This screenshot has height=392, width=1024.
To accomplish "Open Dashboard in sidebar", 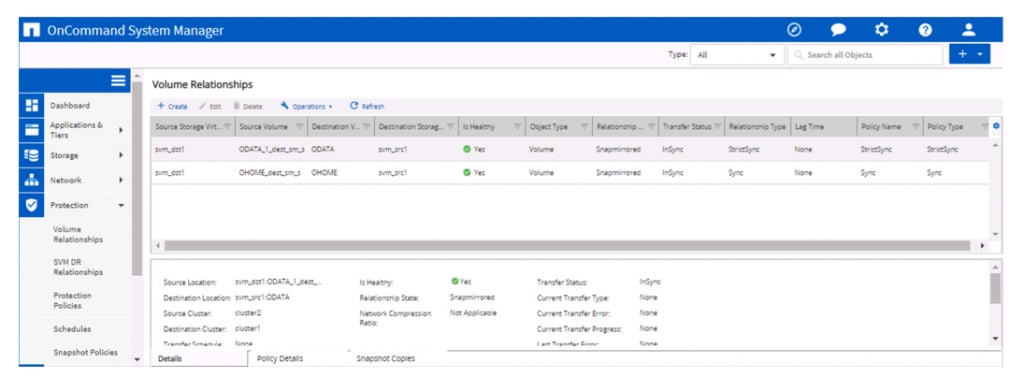I will point(70,106).
